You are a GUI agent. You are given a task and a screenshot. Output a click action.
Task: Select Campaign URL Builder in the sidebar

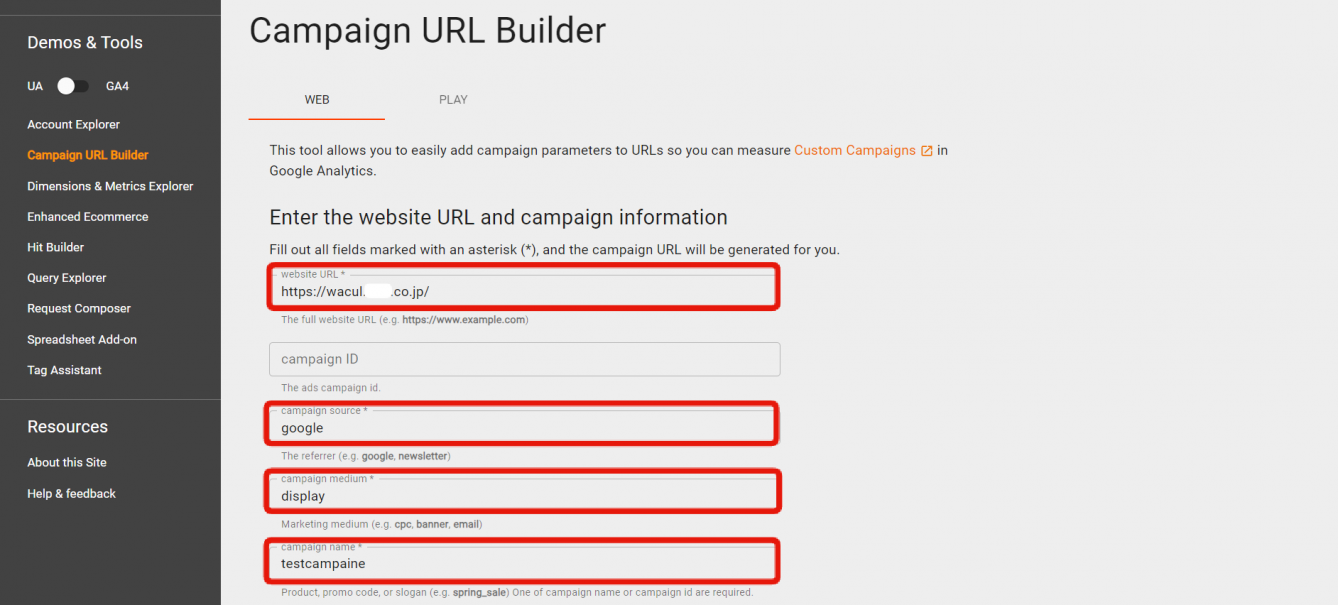pos(88,155)
